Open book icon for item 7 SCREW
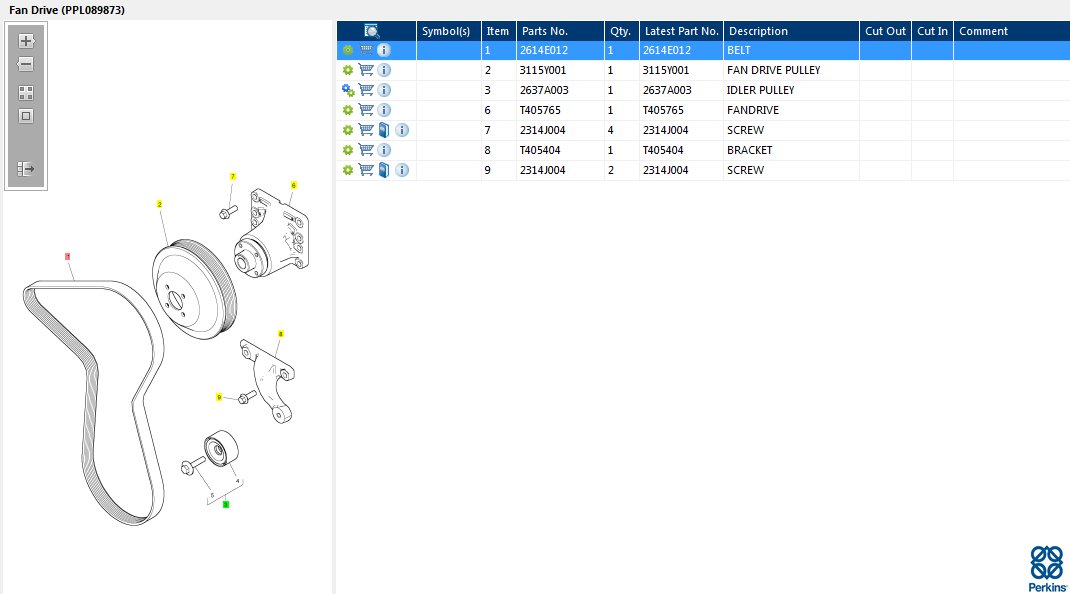This screenshot has height=594, width=1070. click(x=384, y=130)
